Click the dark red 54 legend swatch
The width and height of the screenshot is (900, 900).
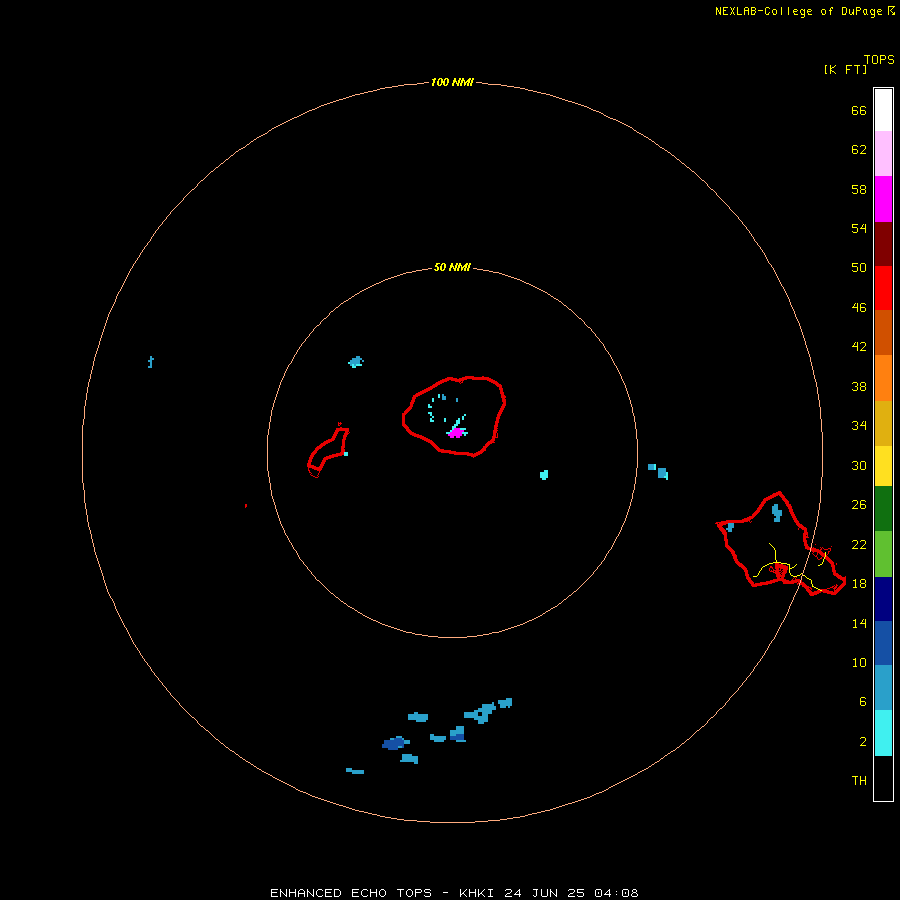883,244
